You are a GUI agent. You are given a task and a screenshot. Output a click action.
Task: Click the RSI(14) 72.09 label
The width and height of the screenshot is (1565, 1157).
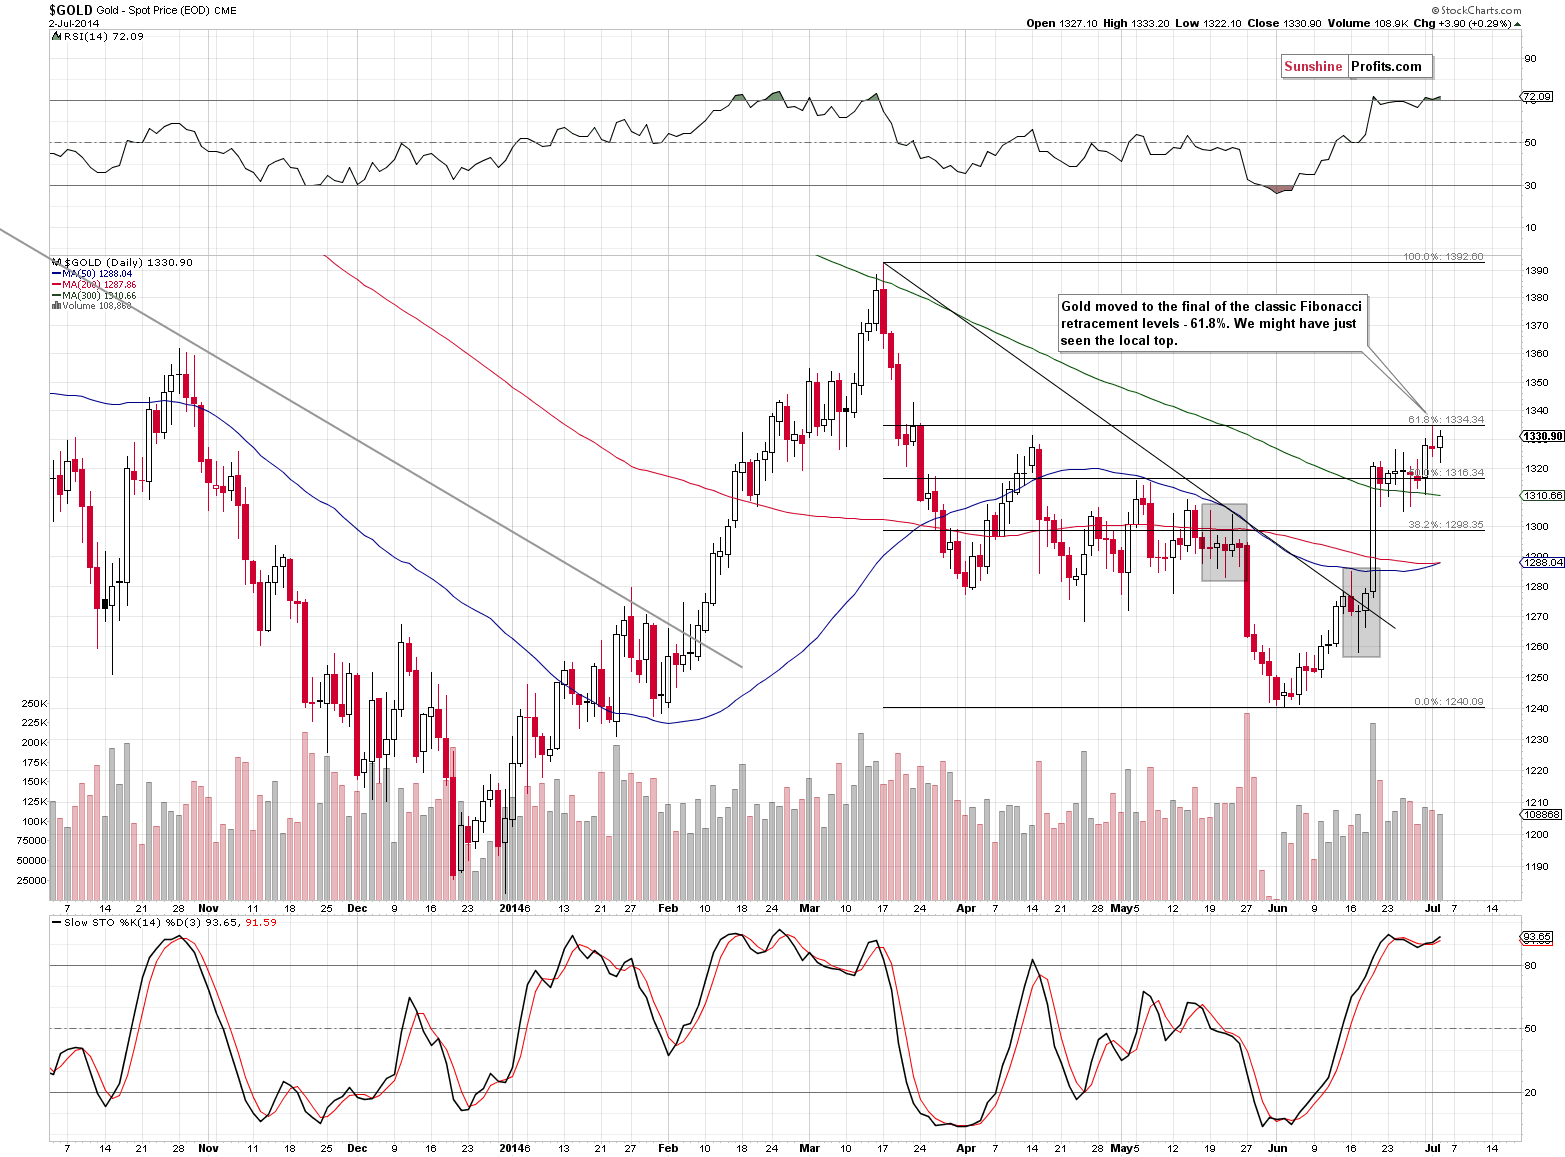(102, 36)
